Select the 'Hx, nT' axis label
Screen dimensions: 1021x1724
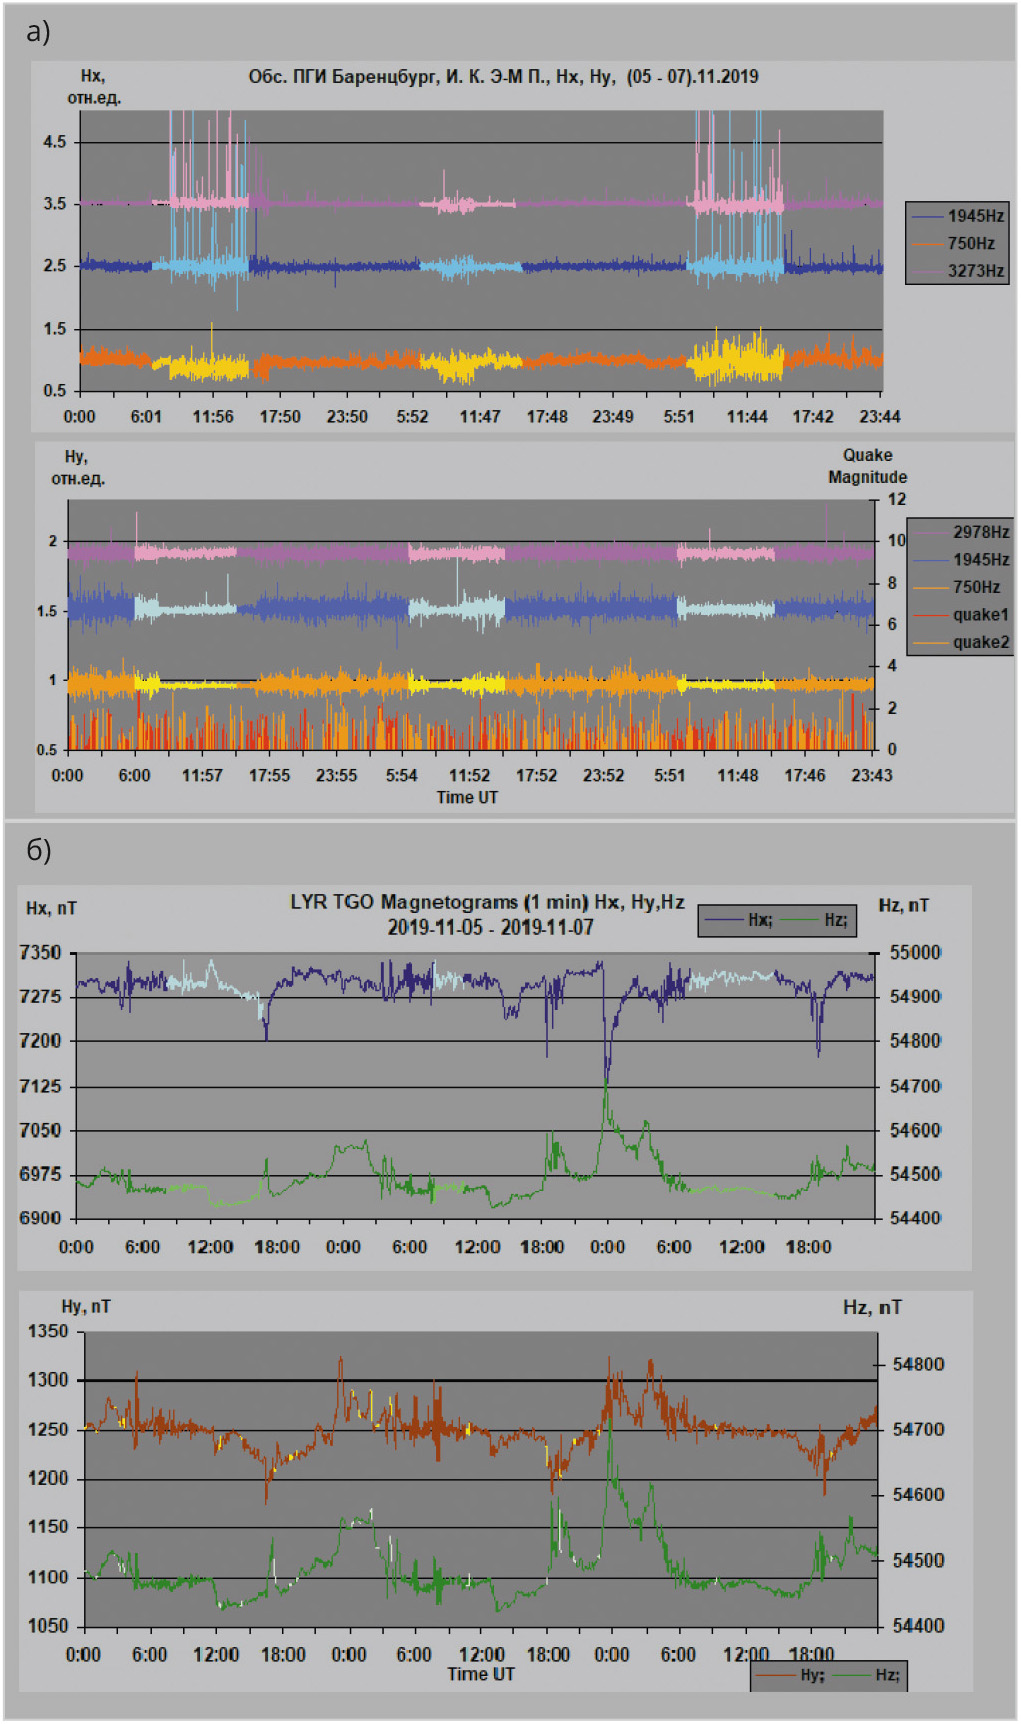point(51,908)
